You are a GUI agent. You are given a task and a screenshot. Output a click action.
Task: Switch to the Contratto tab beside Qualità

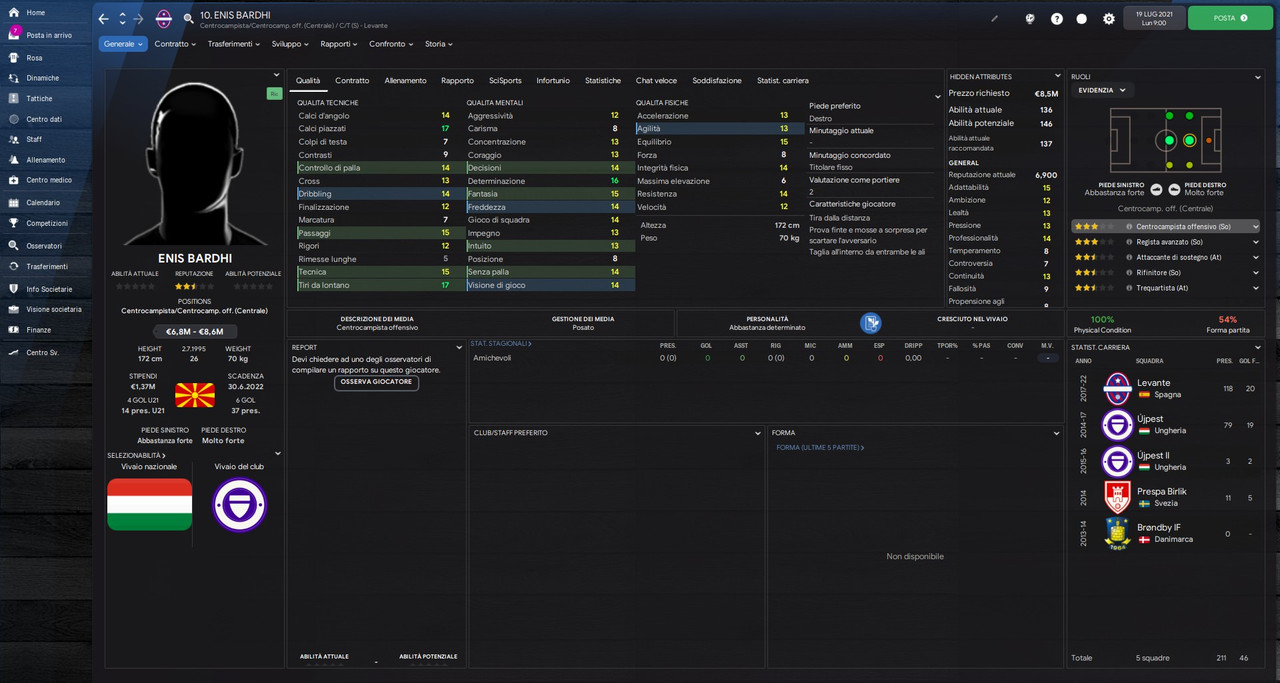[352, 80]
